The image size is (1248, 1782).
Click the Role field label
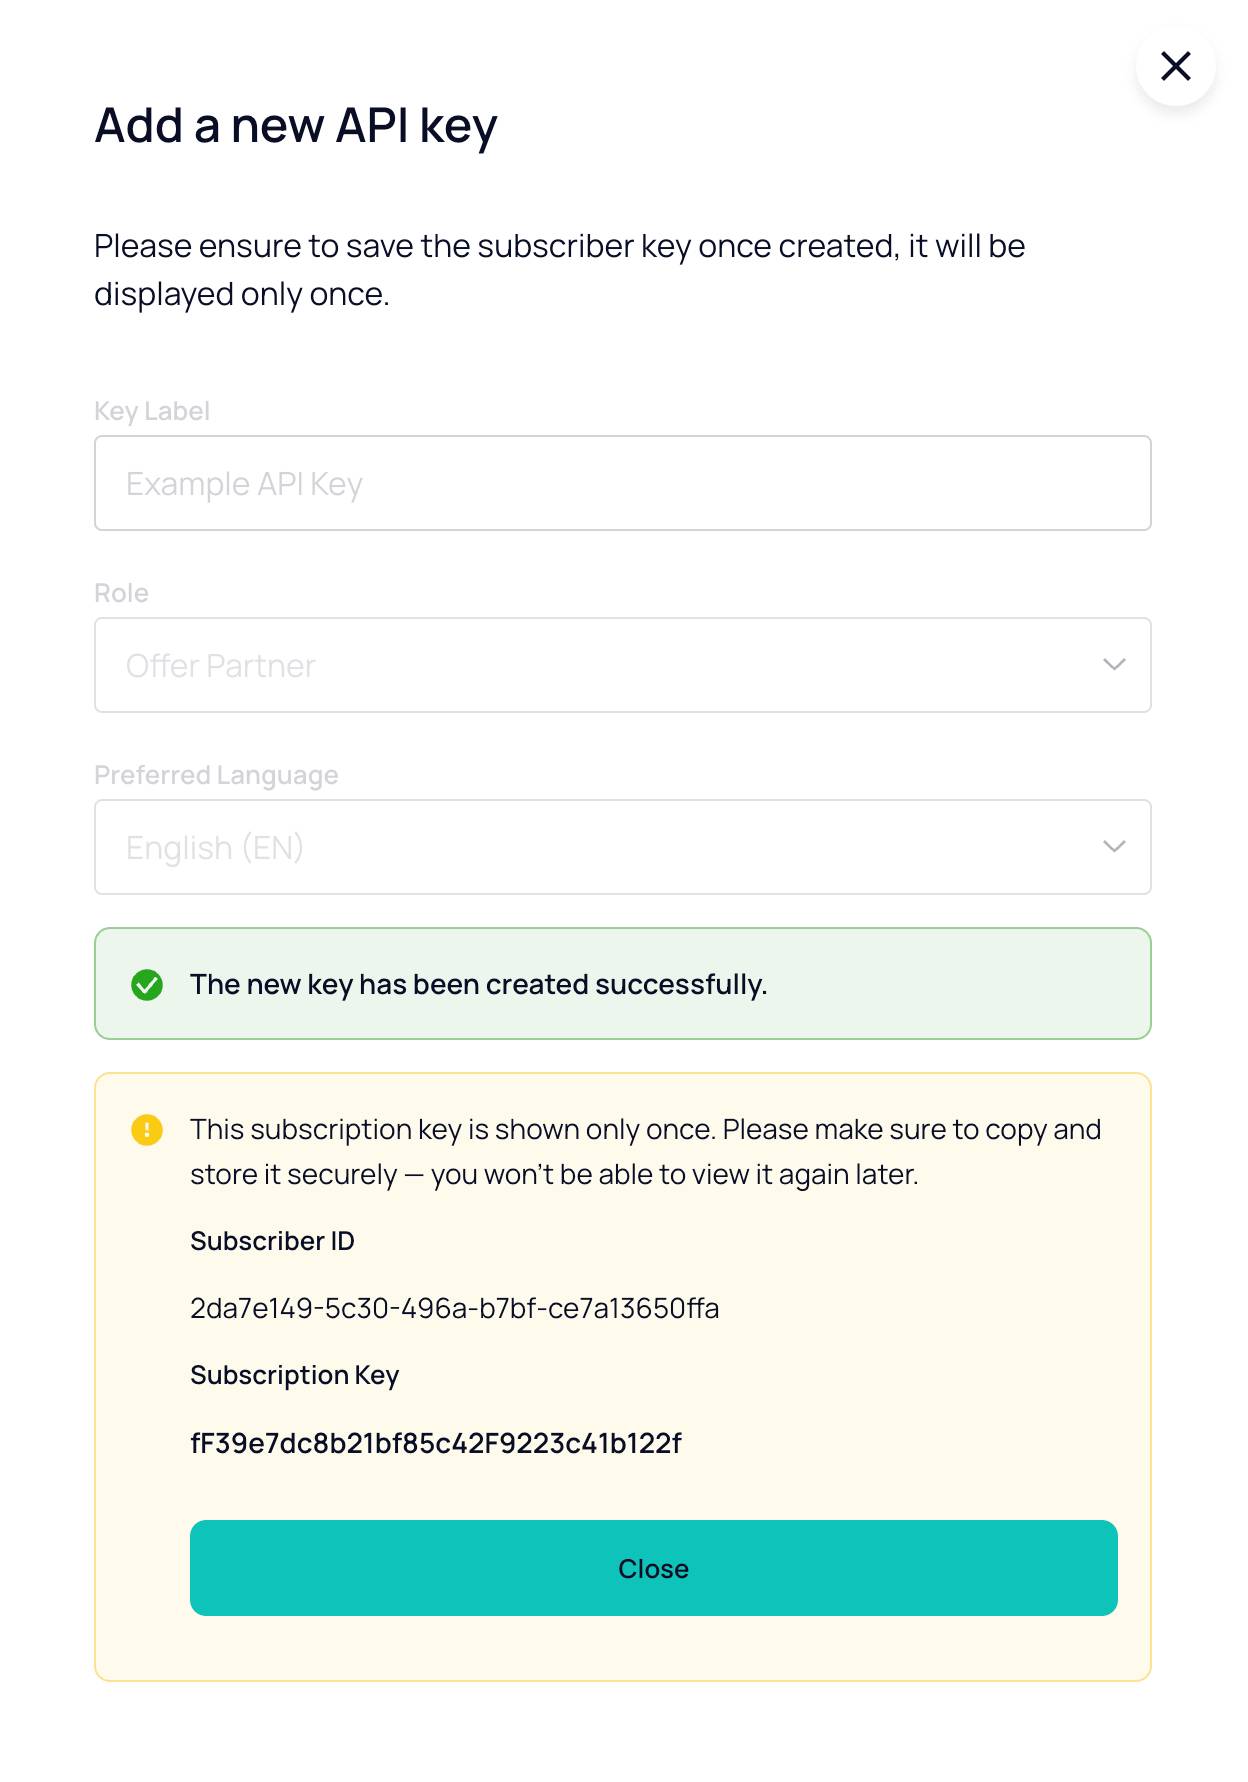(121, 593)
